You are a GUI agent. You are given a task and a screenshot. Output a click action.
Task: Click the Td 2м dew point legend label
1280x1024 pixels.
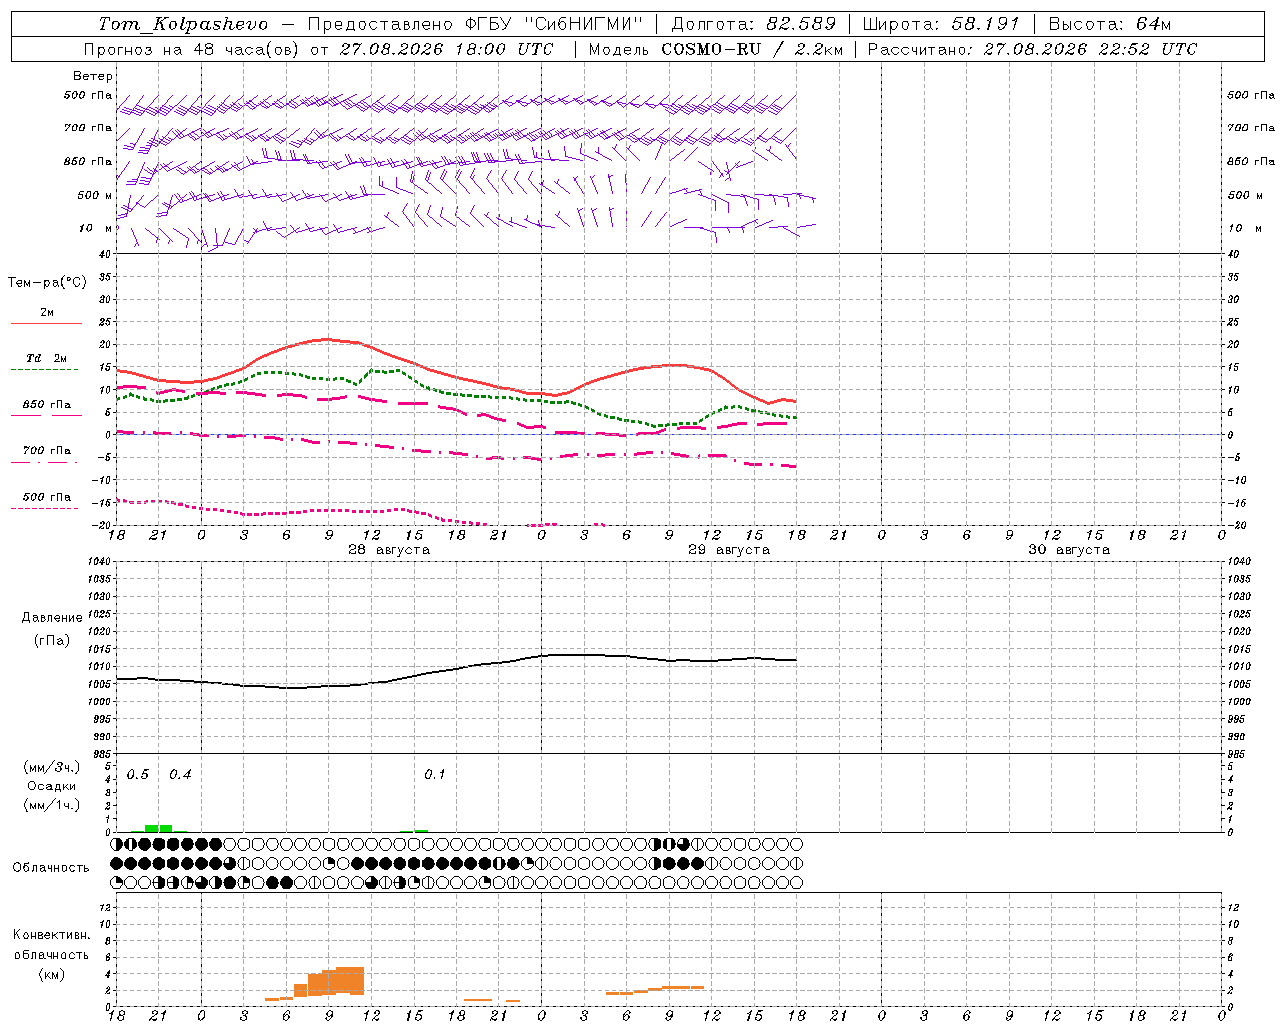pos(46,358)
